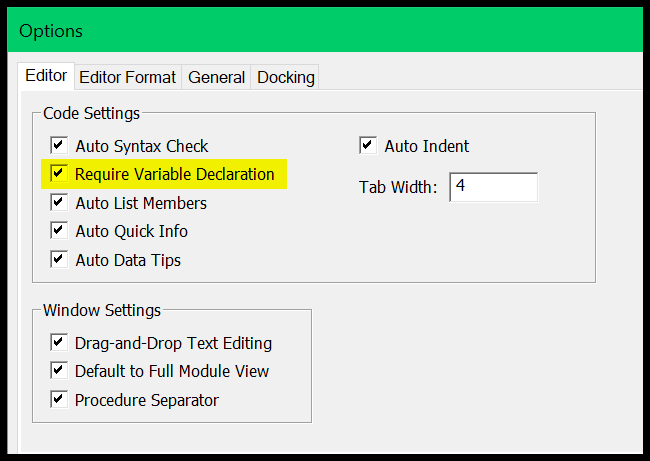Click the Options dialog title bar
This screenshot has height=461, width=650.
coord(325,30)
